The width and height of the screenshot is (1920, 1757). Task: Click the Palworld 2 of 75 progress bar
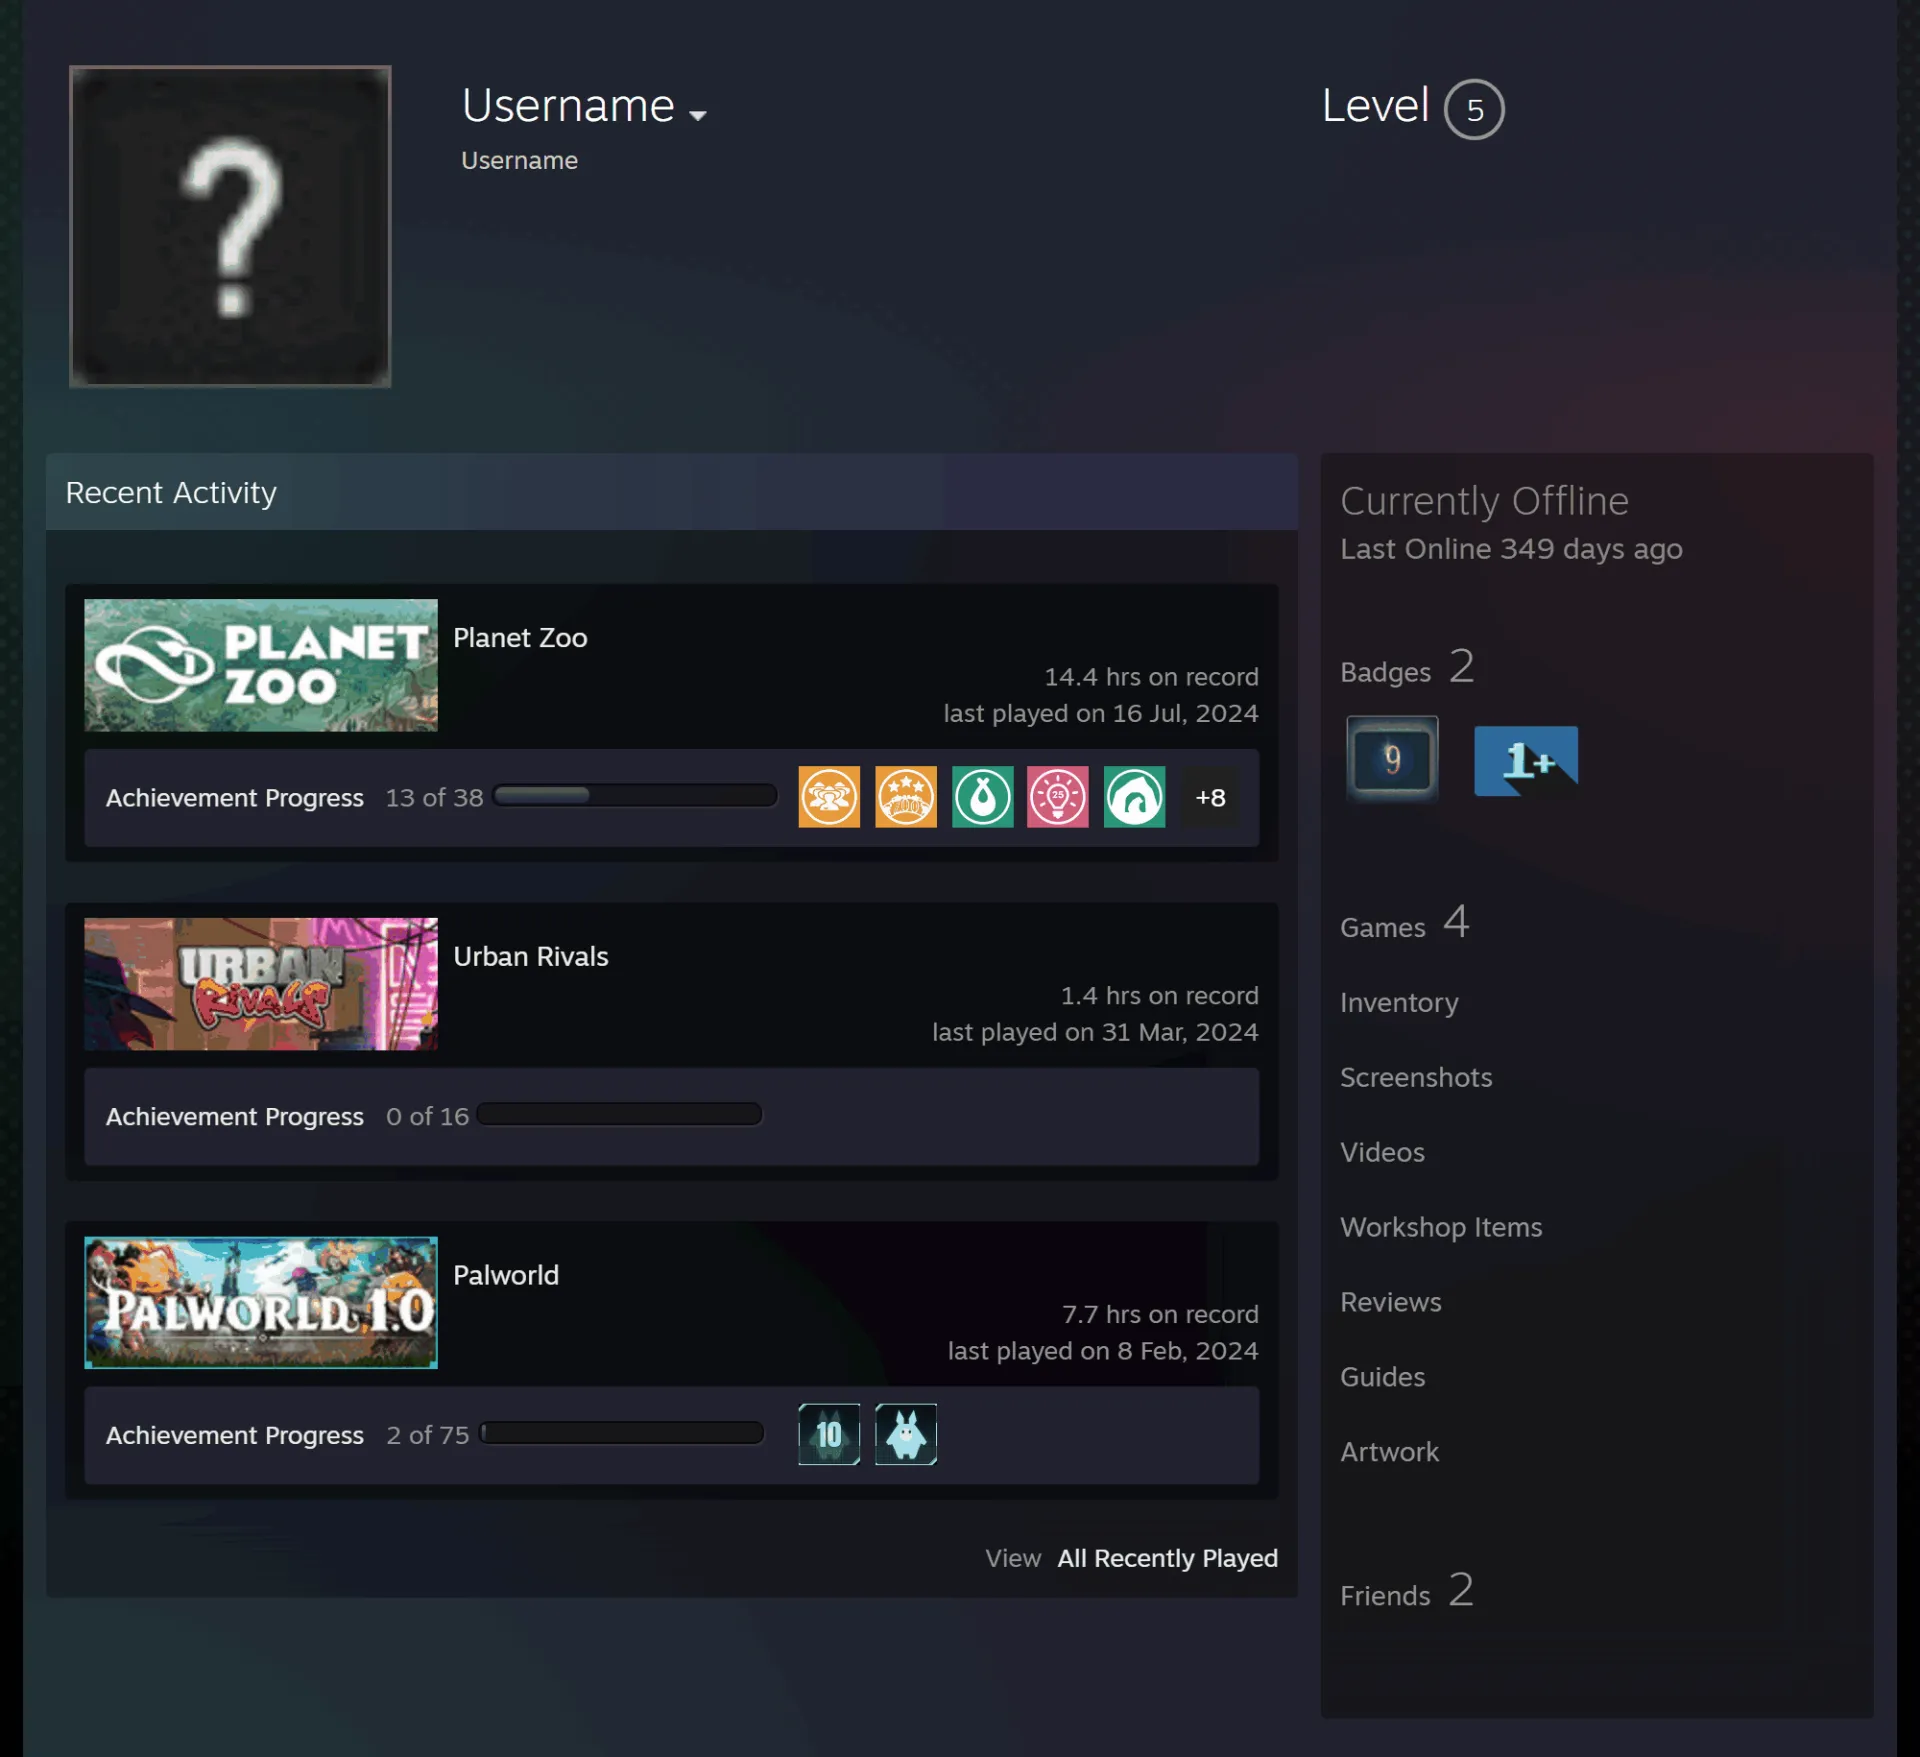pyautogui.click(x=621, y=1432)
